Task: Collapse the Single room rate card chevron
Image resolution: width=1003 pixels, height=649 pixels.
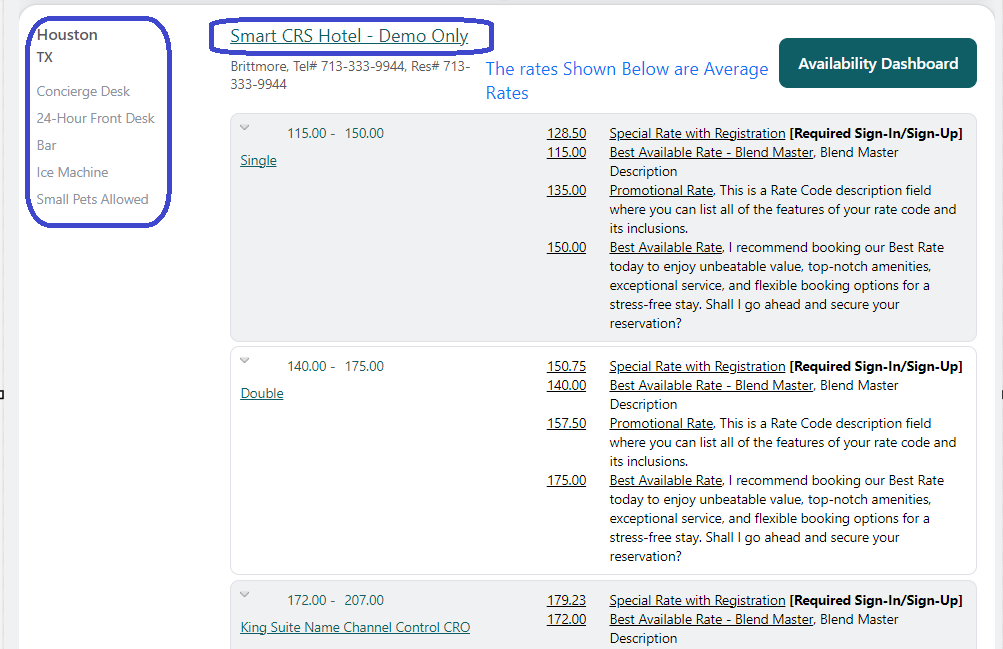Action: pos(244,127)
